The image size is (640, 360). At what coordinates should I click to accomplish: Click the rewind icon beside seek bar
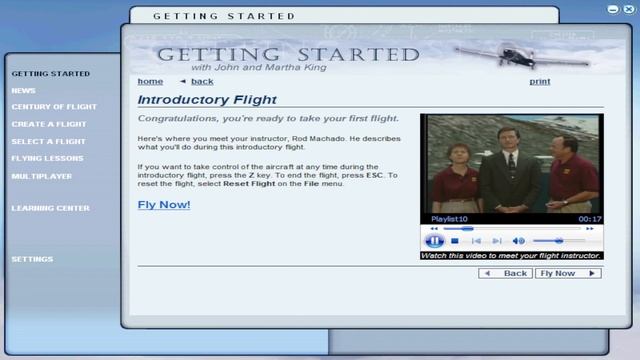point(434,229)
